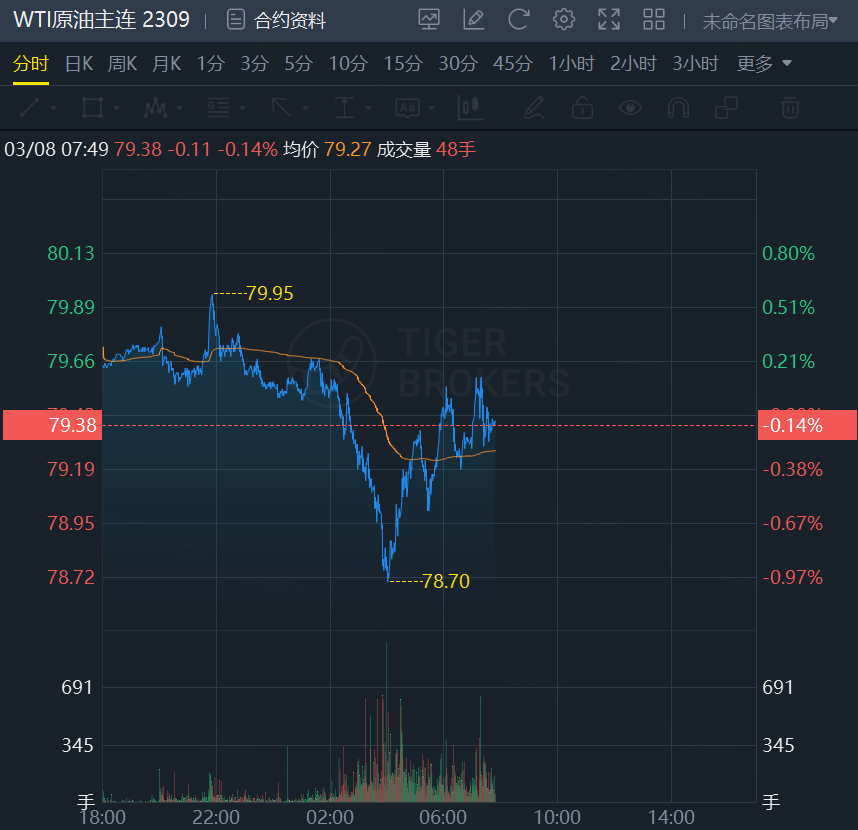This screenshot has height=830, width=858.
Task: Expand the 更多 timeframes dropdown
Action: [x=765, y=64]
